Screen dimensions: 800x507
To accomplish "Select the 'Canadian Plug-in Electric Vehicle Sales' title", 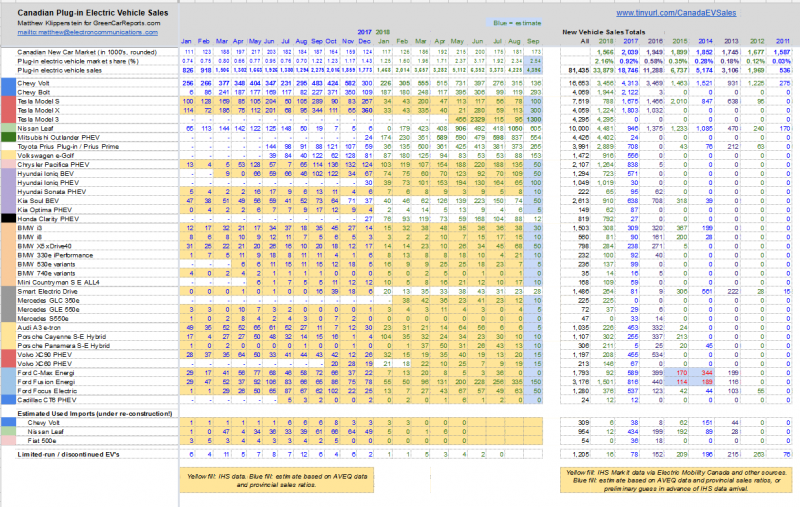I will coord(93,13).
